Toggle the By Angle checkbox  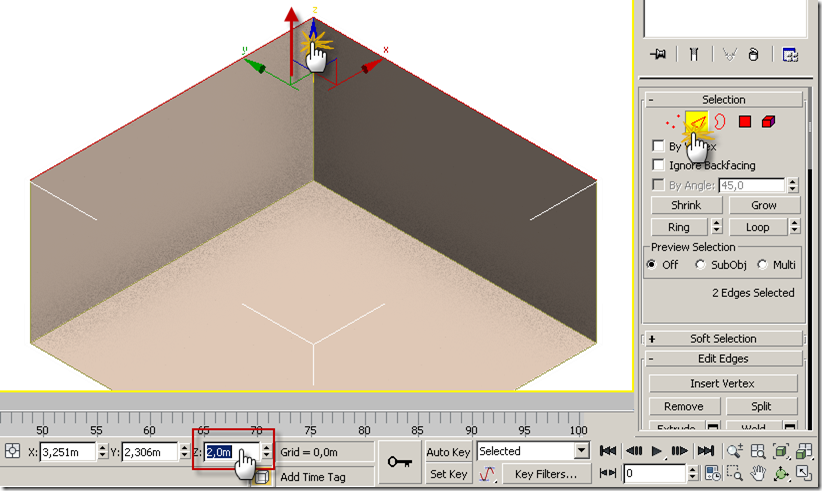658,184
